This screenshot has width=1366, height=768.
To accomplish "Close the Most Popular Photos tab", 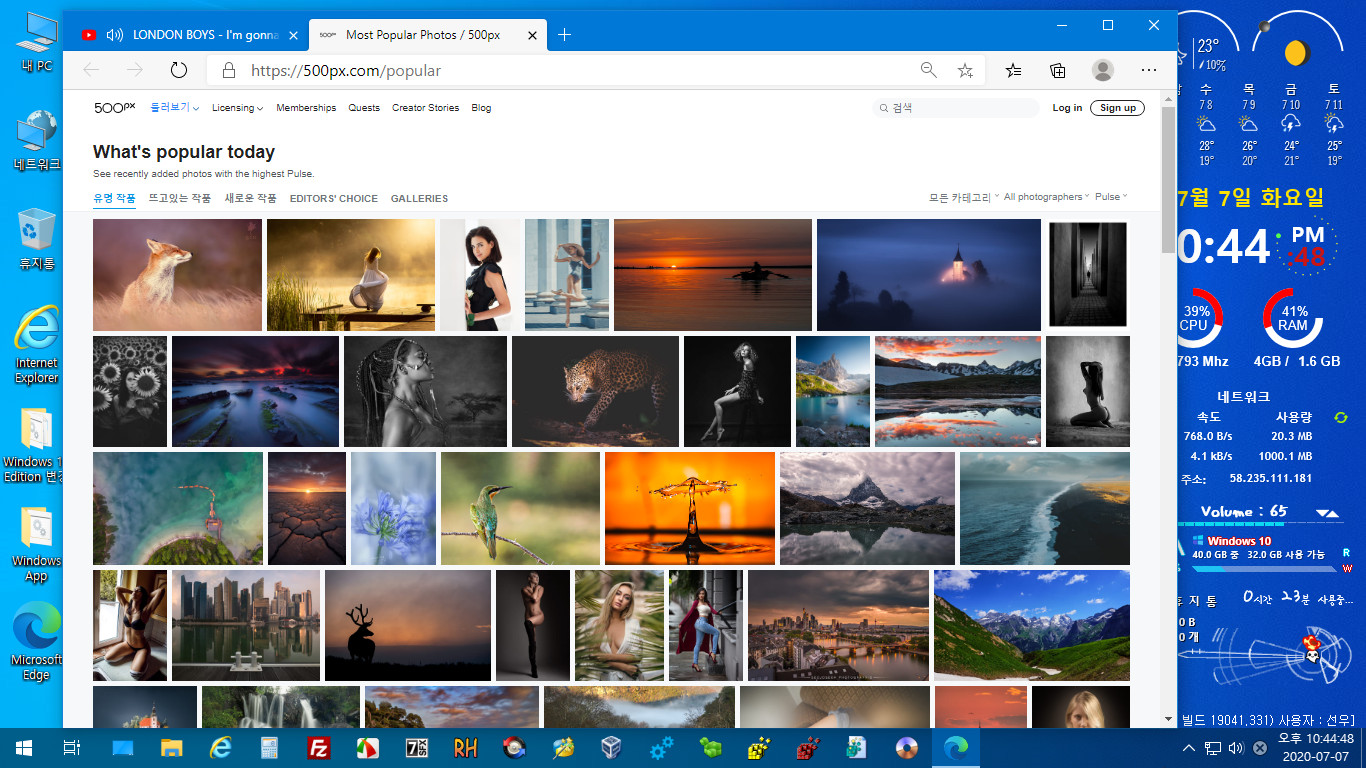I will tap(533, 35).
